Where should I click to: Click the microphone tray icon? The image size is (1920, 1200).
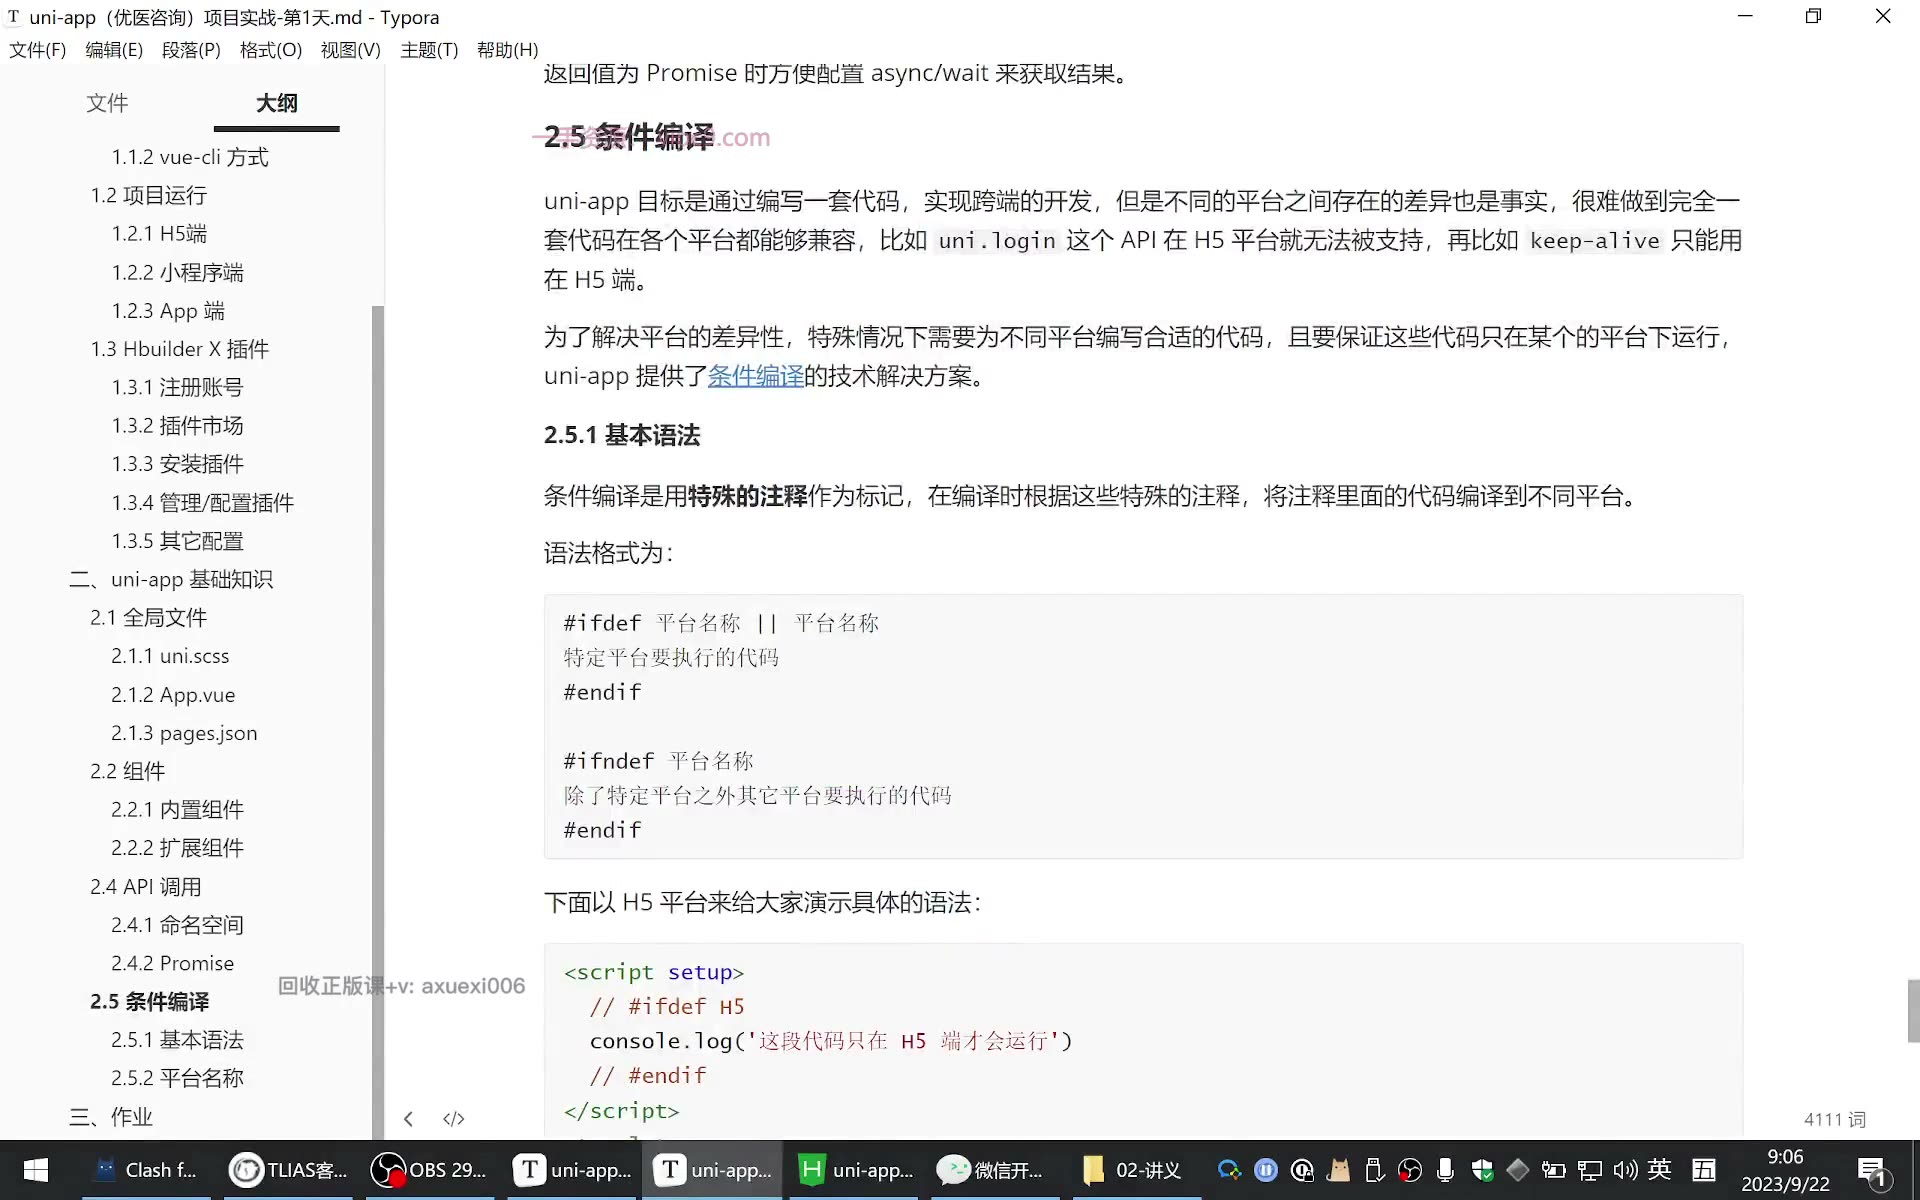tap(1445, 1170)
